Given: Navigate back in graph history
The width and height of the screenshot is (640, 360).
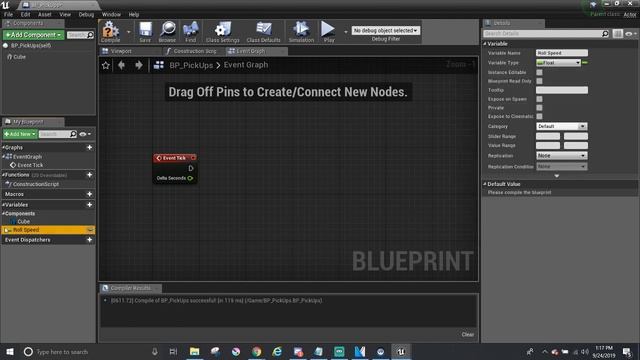Looking at the screenshot, I should point(121,65).
